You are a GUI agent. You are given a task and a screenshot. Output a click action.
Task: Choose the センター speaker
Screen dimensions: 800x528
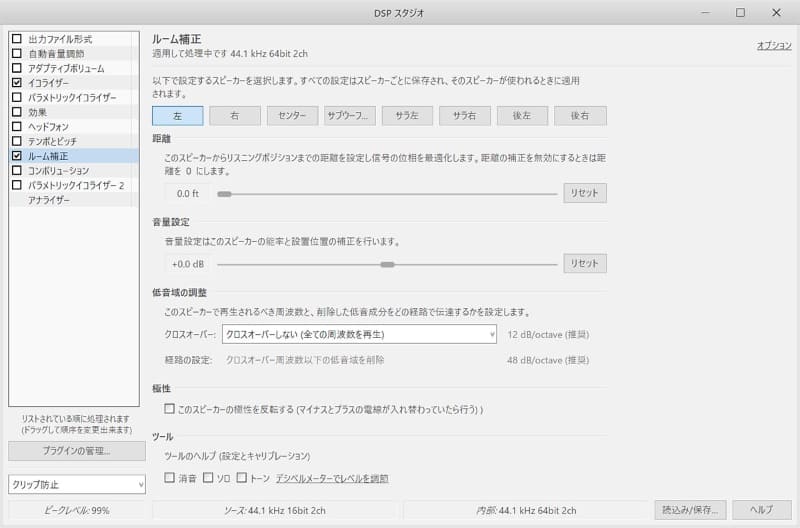tap(292, 116)
